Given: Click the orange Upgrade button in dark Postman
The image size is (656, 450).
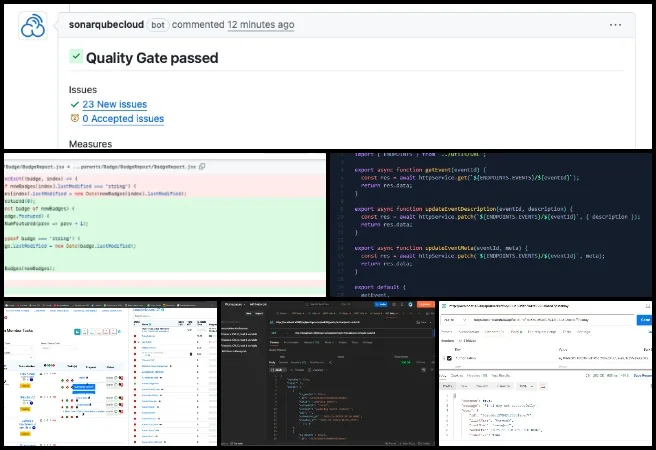Looking at the screenshot, I should [x=425, y=304].
